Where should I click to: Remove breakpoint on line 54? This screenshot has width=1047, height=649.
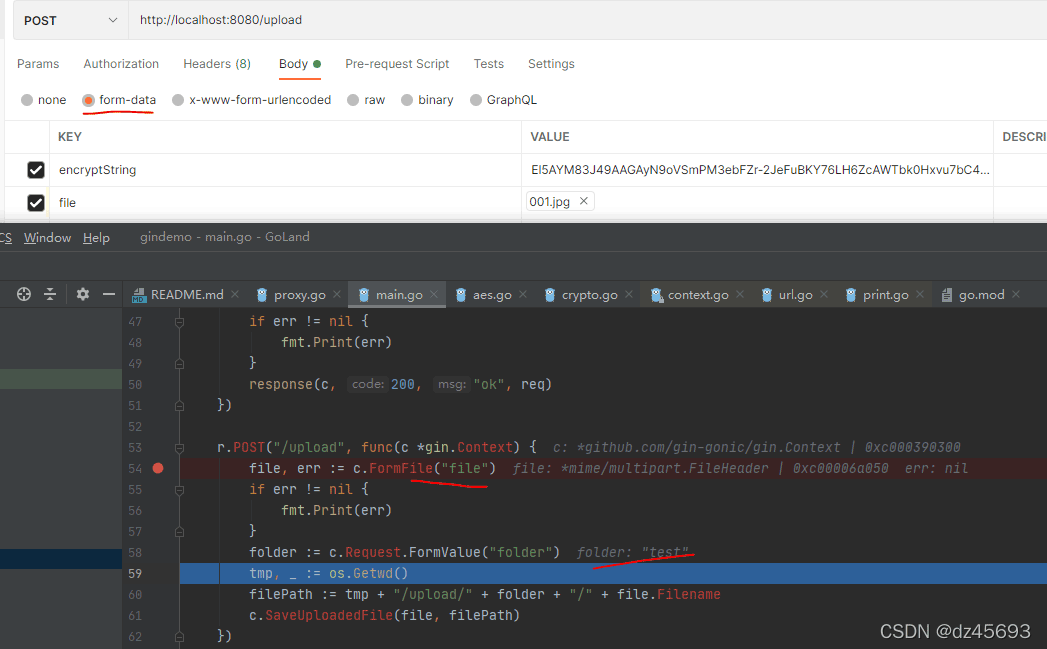158,468
